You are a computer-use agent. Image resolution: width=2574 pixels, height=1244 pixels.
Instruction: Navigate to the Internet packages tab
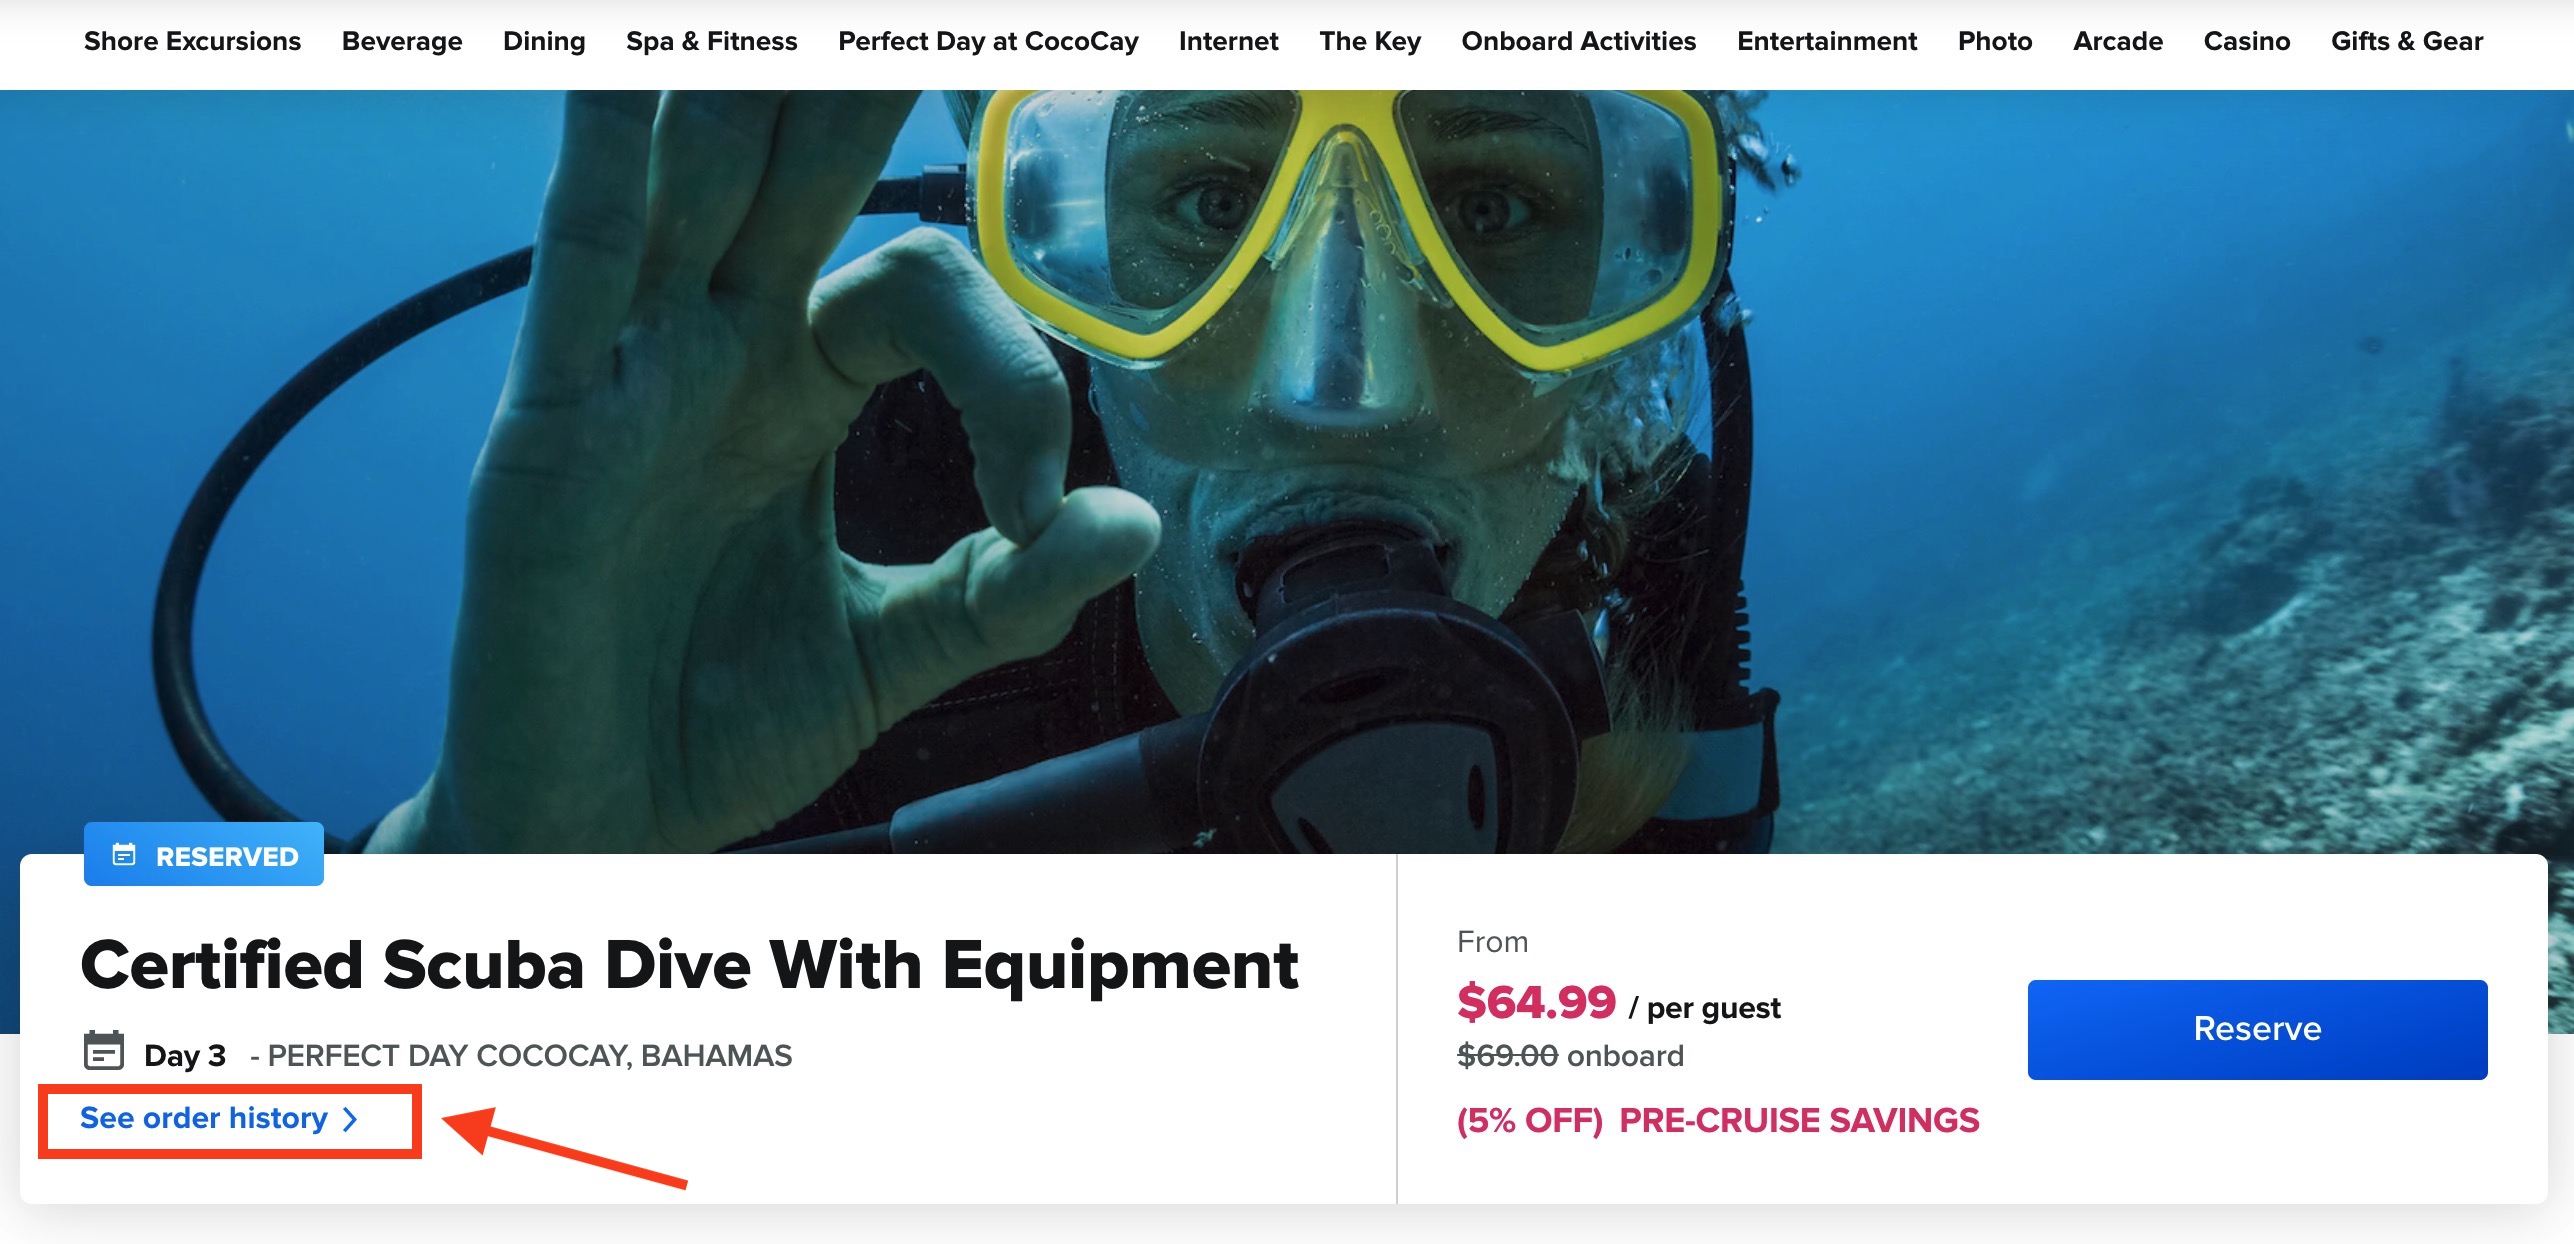tap(1228, 41)
